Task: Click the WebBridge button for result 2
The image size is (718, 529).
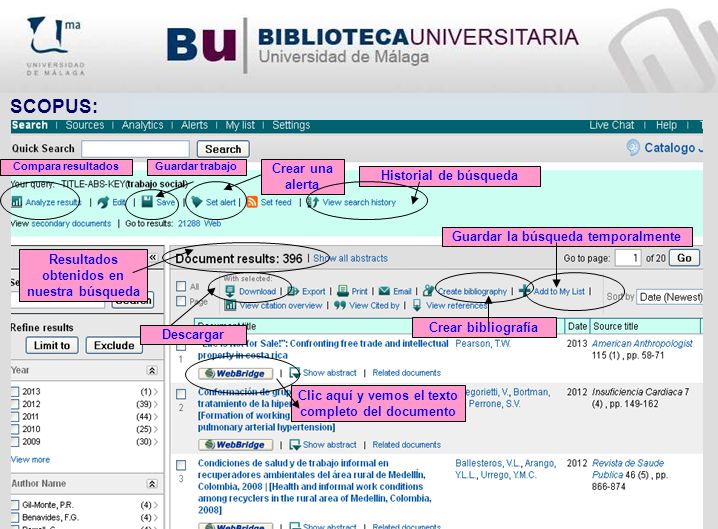Action: (235, 445)
